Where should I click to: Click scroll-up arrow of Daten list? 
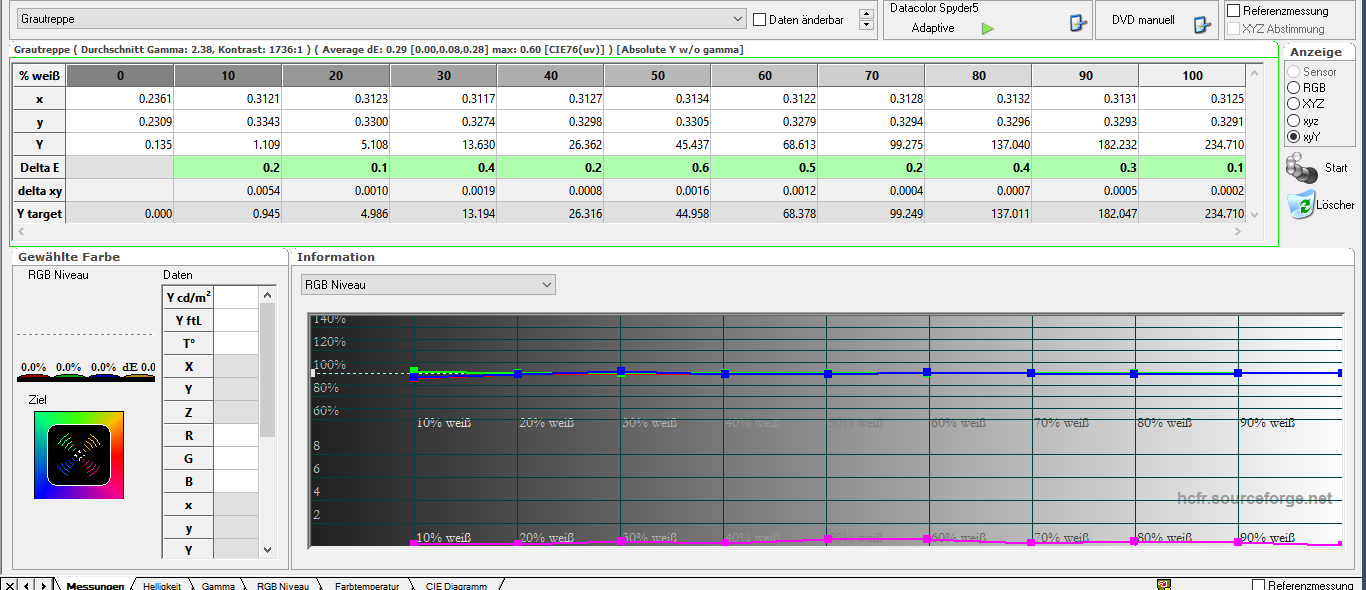(x=267, y=295)
